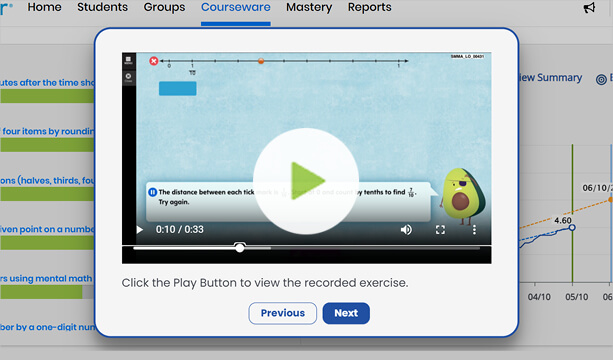Click the megaphone announcements icon
Image resolution: width=613 pixels, height=360 pixels.
pyautogui.click(x=589, y=7)
